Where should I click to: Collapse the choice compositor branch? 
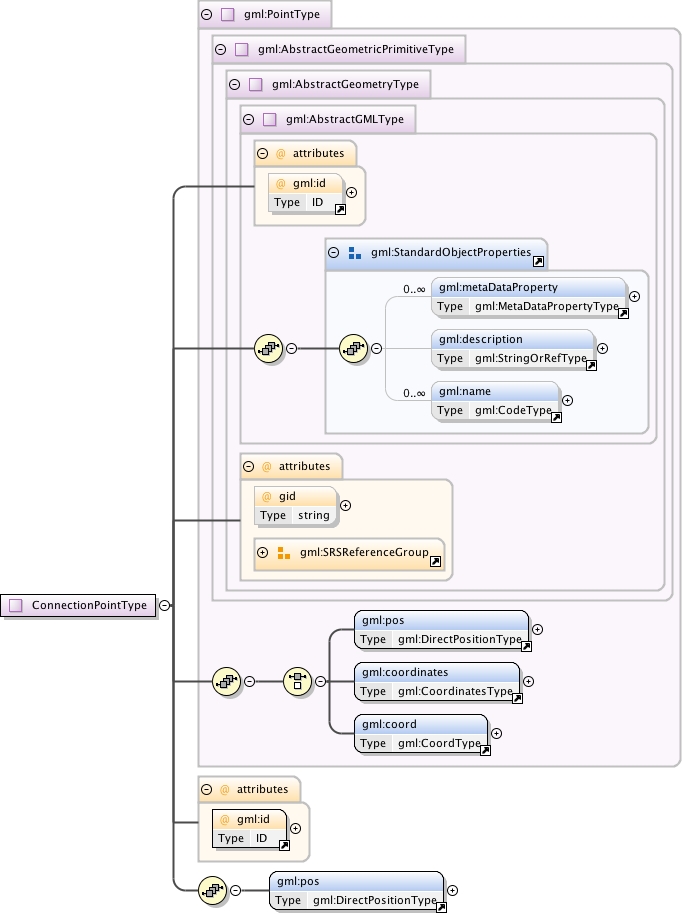click(x=320, y=681)
